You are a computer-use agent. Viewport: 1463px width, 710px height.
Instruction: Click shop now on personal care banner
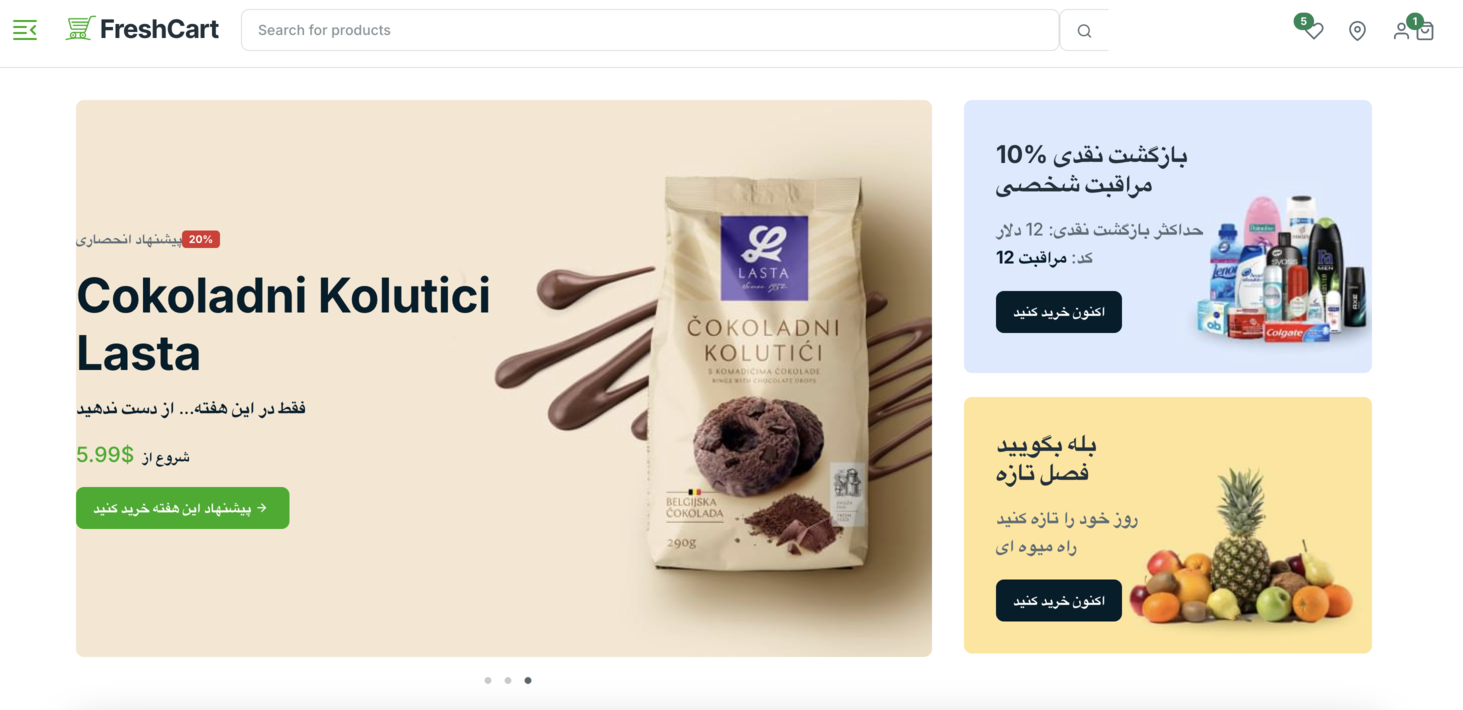1059,312
